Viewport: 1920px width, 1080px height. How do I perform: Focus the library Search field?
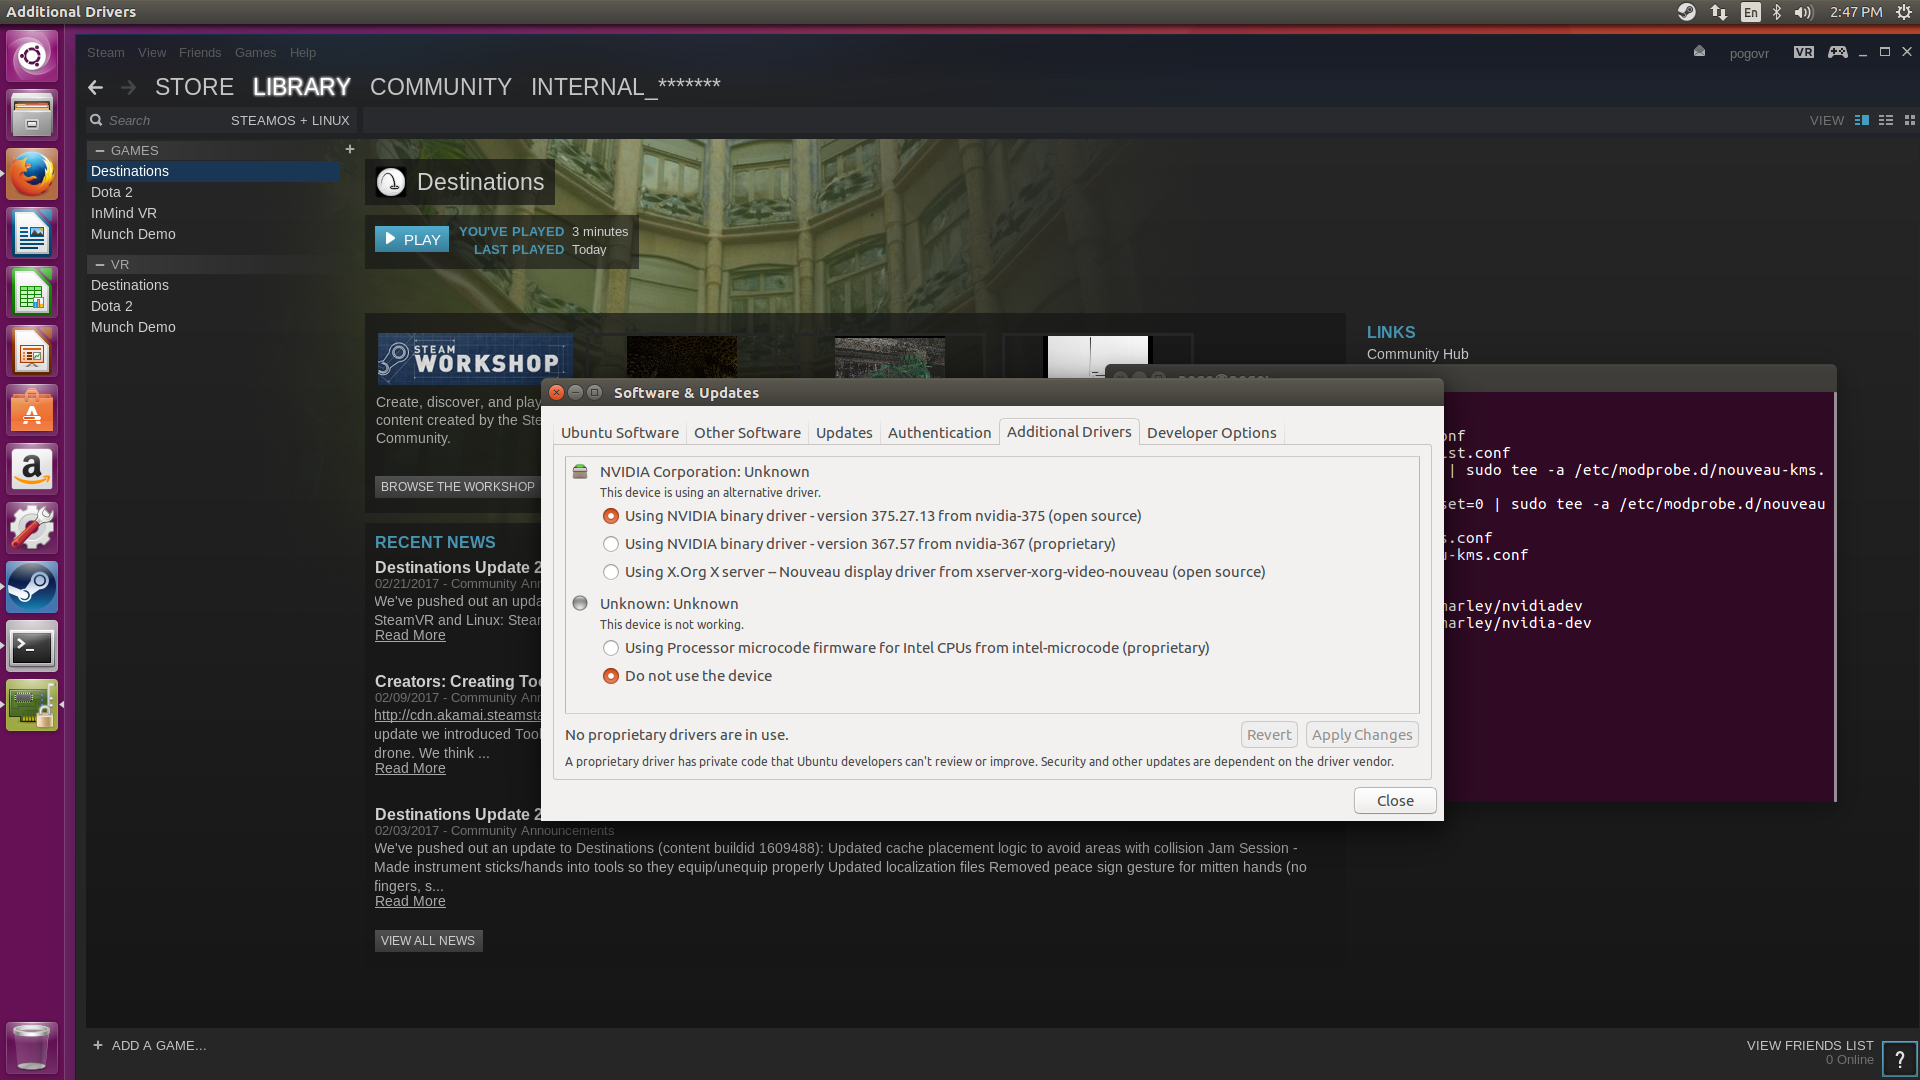(x=155, y=120)
